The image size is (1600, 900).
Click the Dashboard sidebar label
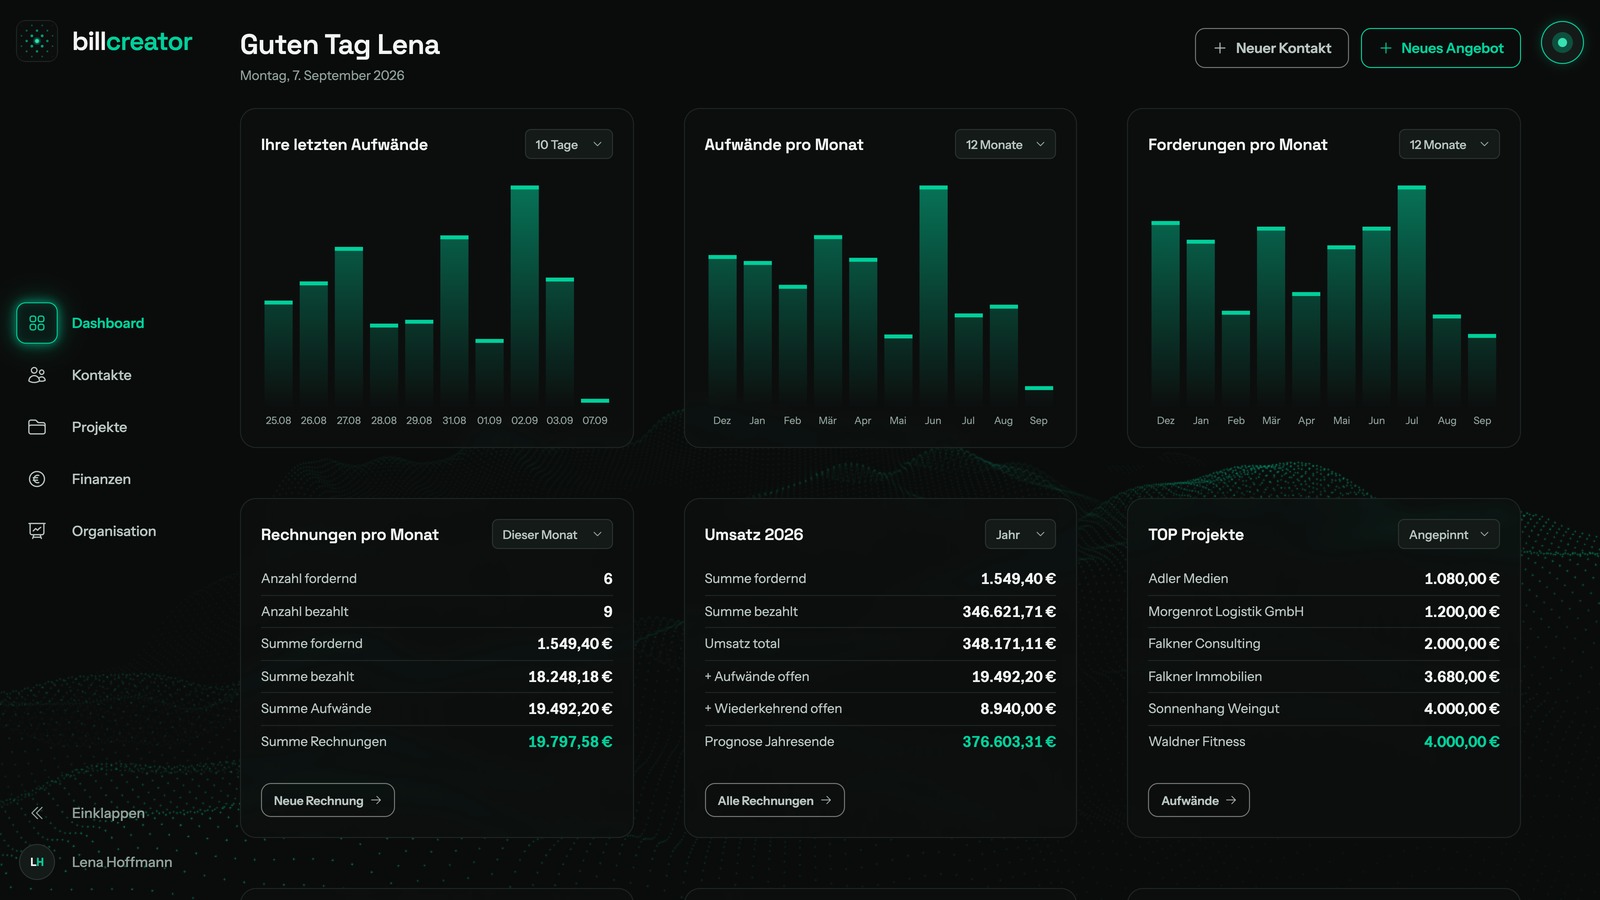pyautogui.click(x=108, y=323)
